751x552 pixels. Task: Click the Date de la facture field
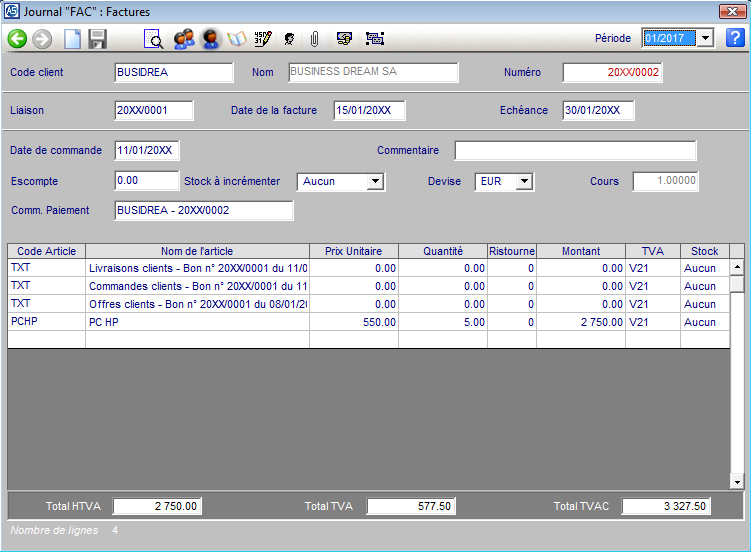(367, 110)
